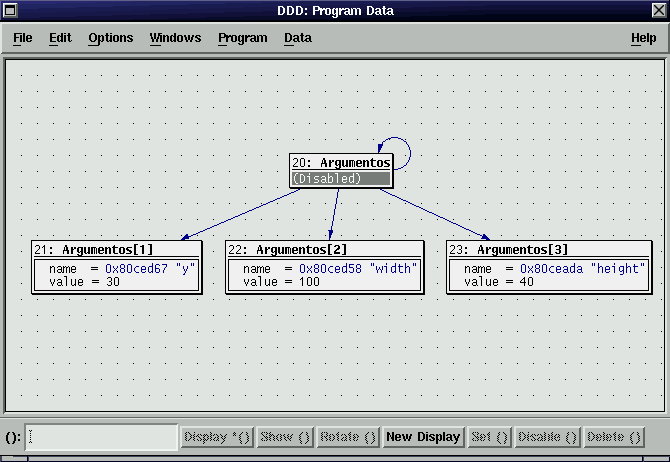Open the Help menu

(x=643, y=38)
